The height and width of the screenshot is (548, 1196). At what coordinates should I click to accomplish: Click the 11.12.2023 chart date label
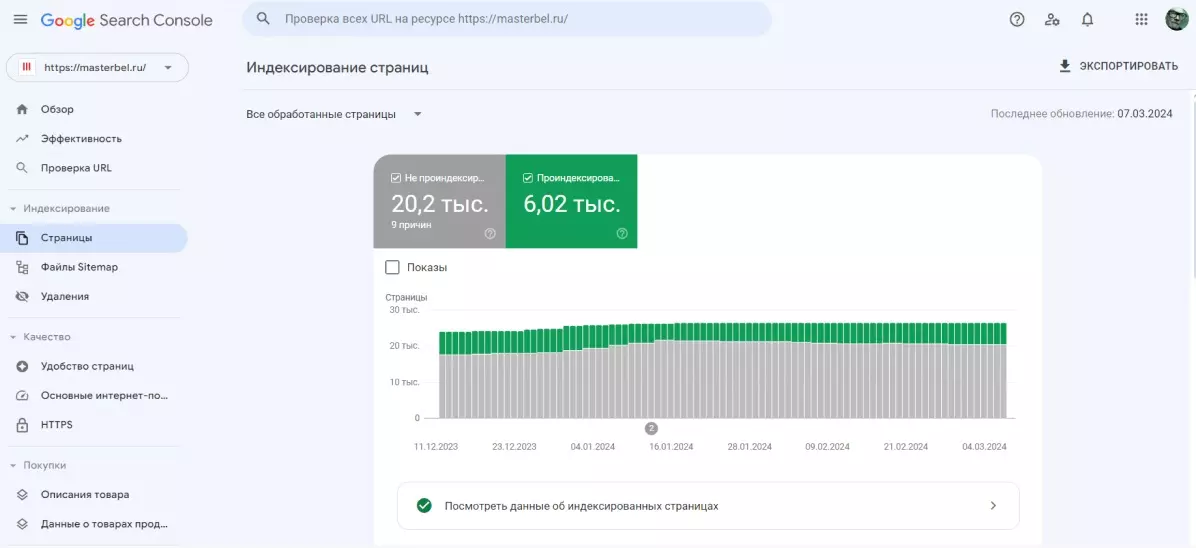point(436,447)
